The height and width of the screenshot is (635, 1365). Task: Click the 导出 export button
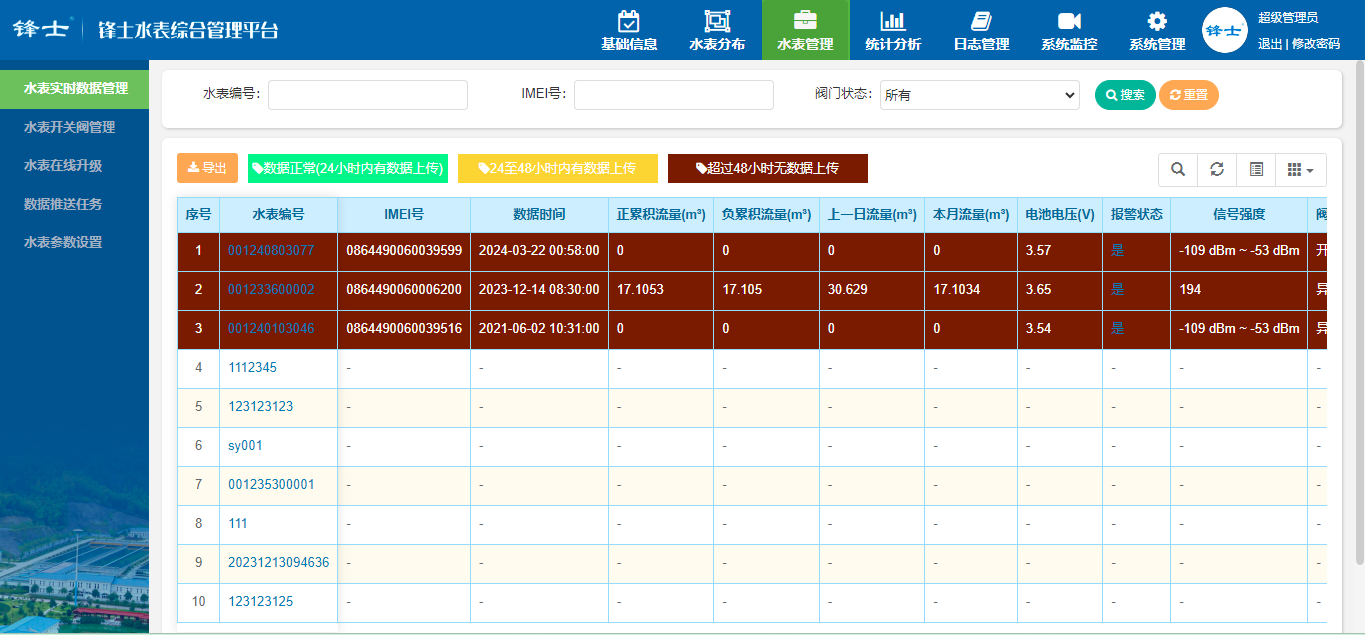click(x=207, y=168)
